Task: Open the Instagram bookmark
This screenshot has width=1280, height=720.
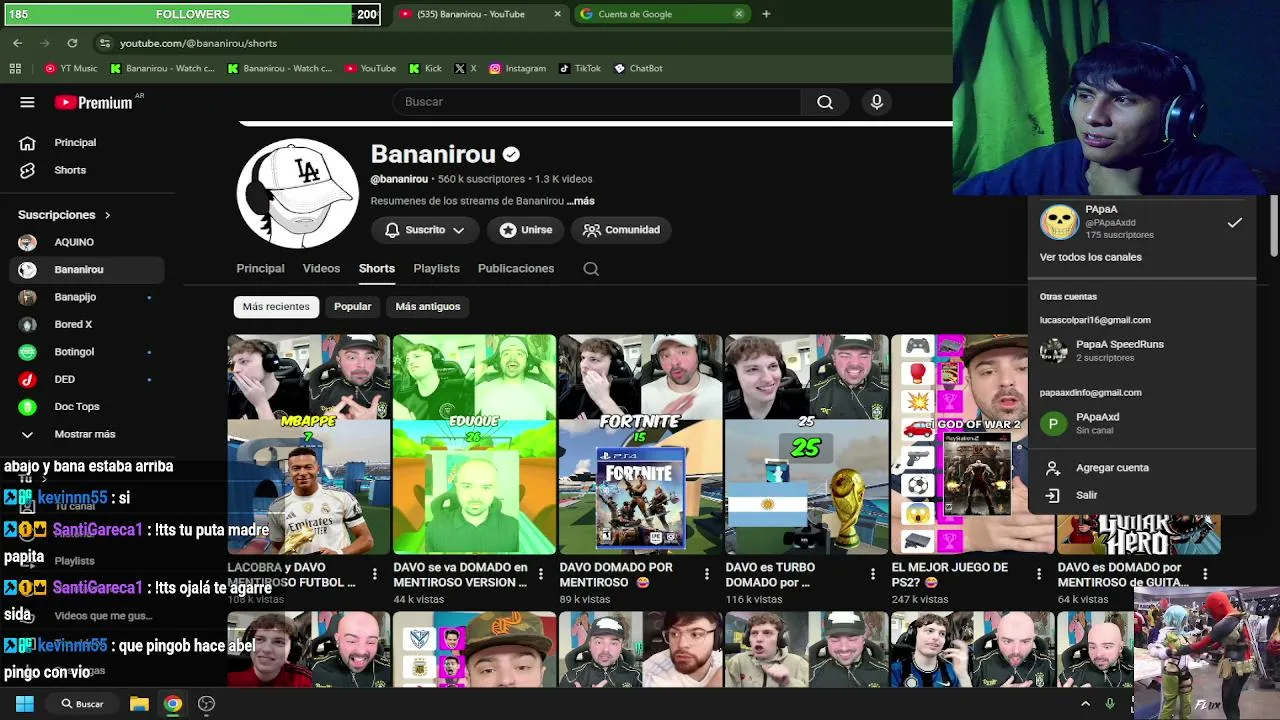Action: [x=517, y=68]
